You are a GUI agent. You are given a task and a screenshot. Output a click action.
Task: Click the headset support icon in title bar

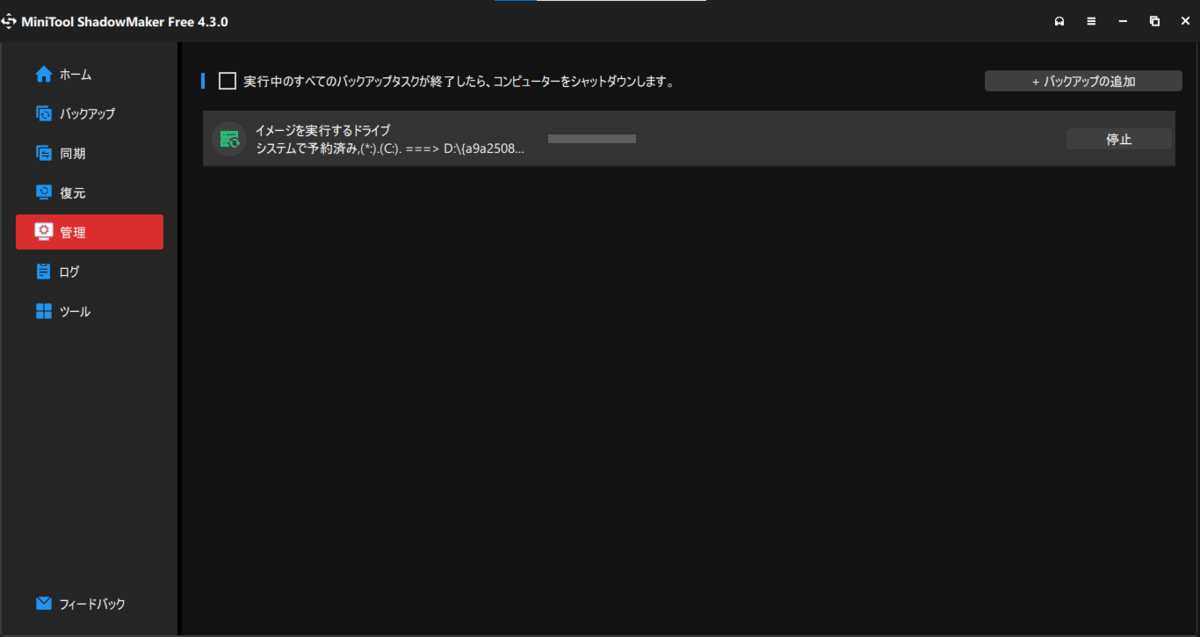[1059, 21]
